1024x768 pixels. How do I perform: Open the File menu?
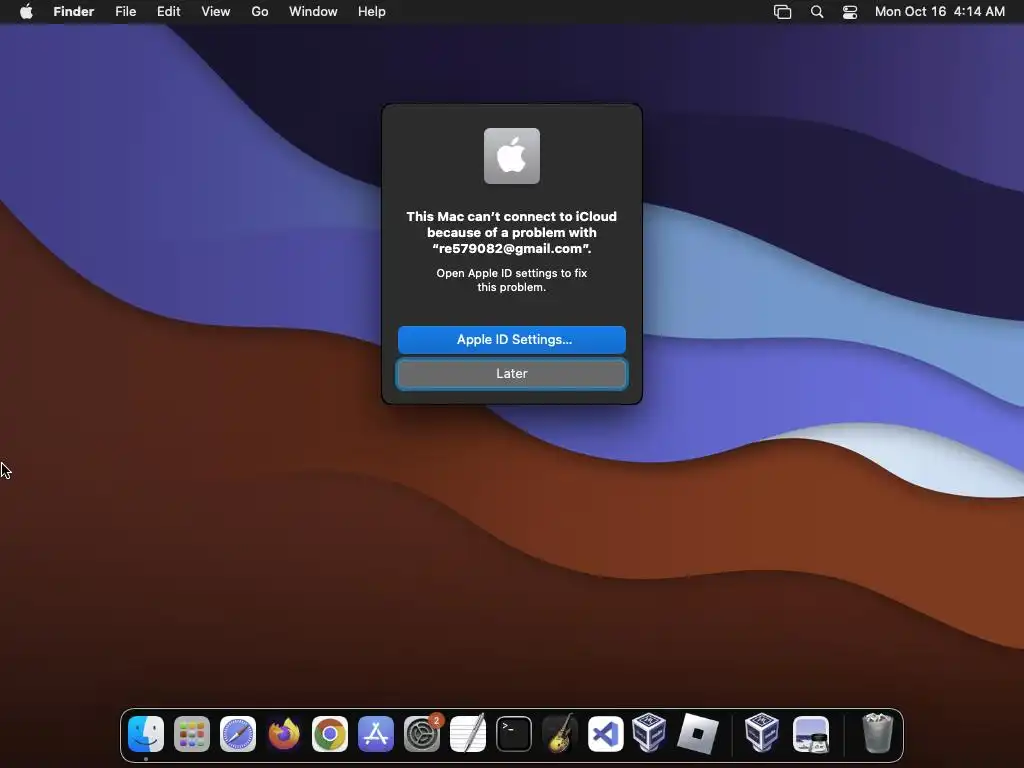click(x=125, y=12)
